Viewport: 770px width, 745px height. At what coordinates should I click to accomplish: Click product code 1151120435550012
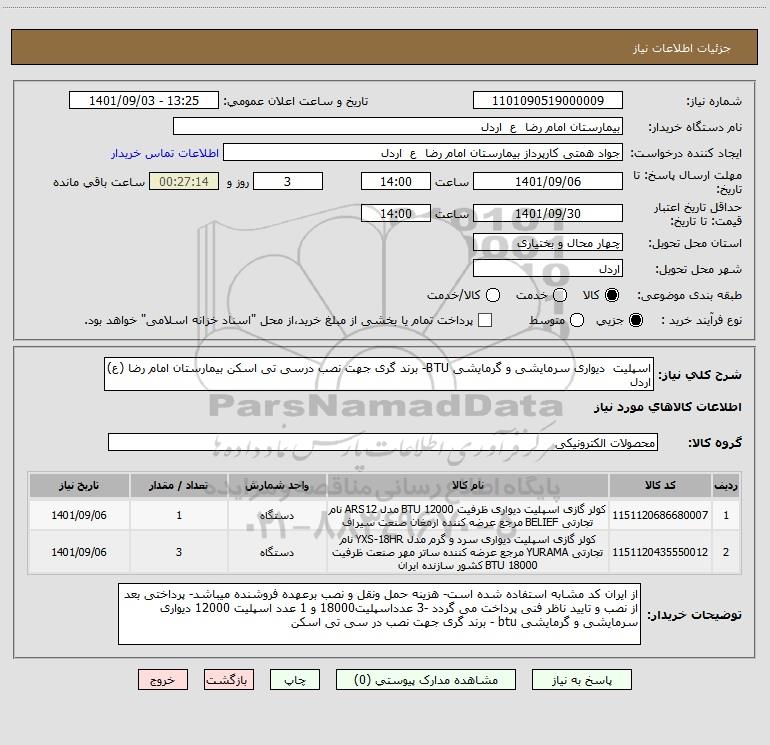(660, 552)
